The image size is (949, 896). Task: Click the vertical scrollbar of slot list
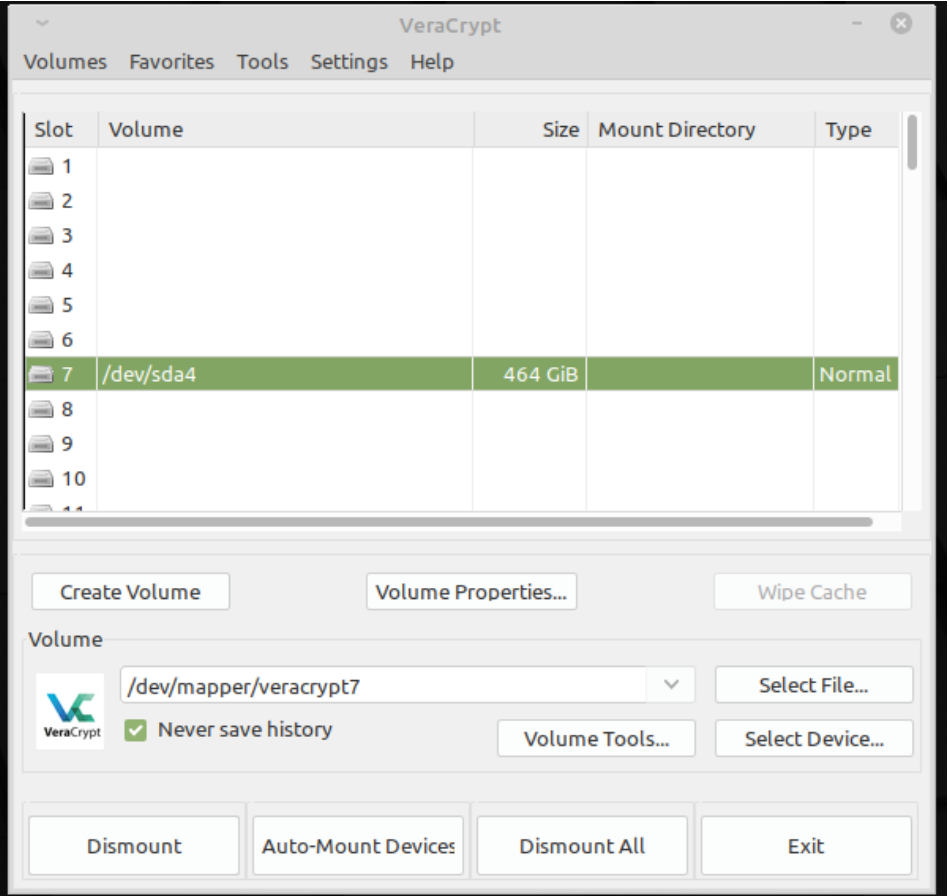click(912, 142)
